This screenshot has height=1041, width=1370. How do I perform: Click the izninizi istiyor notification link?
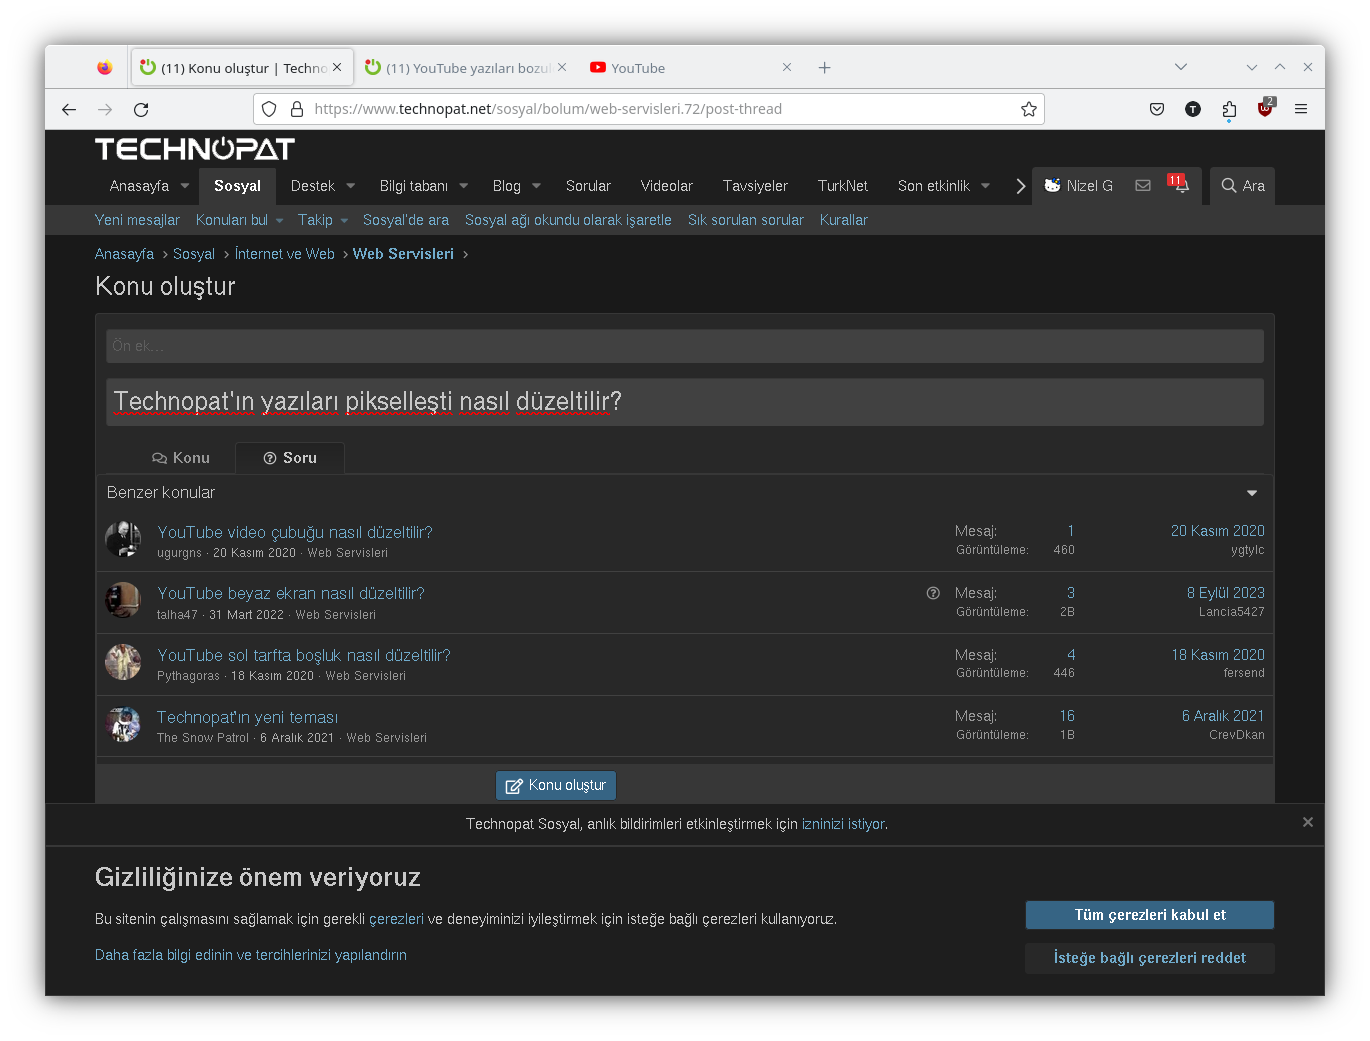coord(843,824)
